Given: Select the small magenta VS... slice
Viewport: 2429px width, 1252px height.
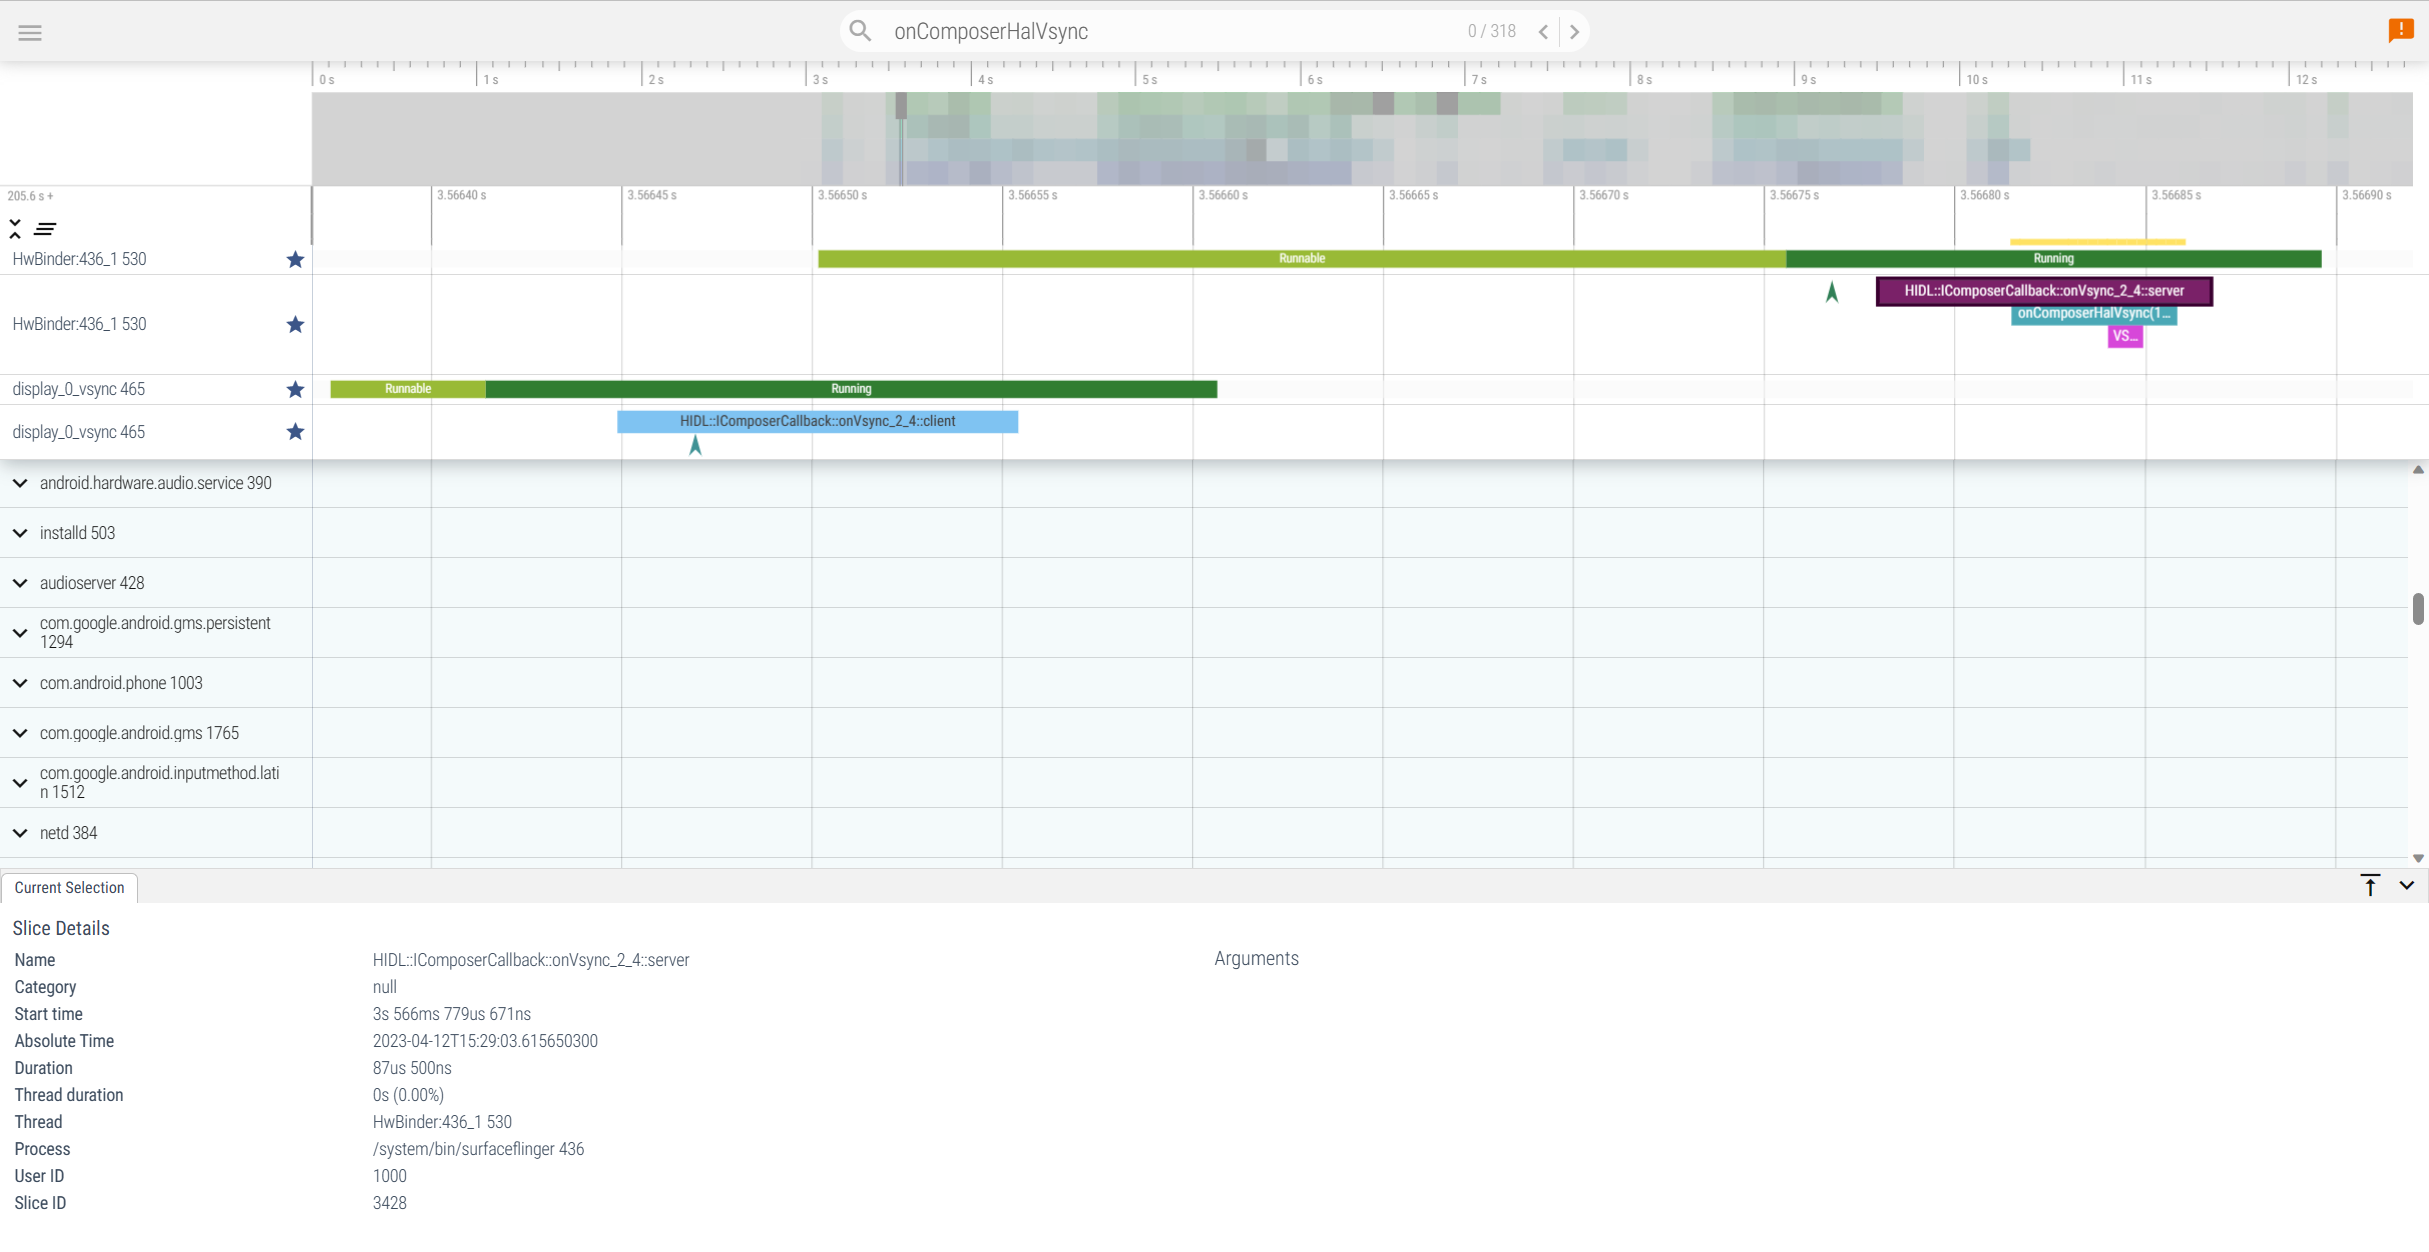Looking at the screenshot, I should (x=2125, y=336).
